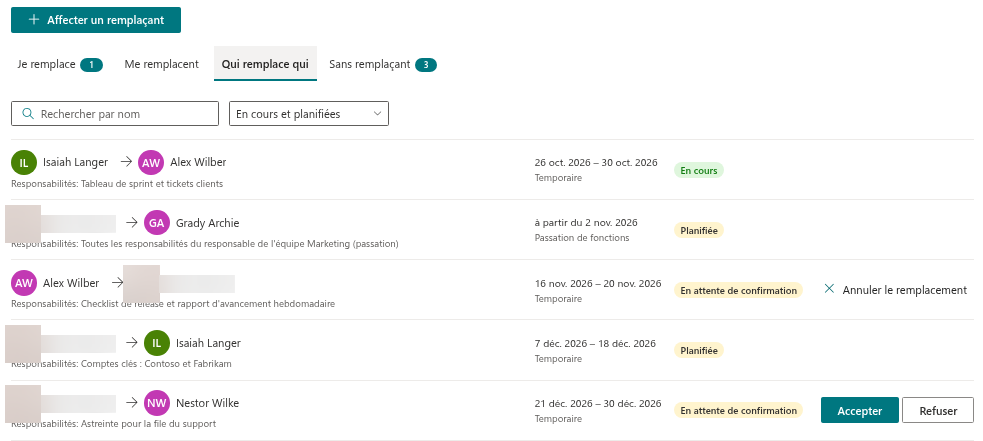Click the Planifiée badge in Grady Archie row
983x441 pixels.
tap(699, 230)
